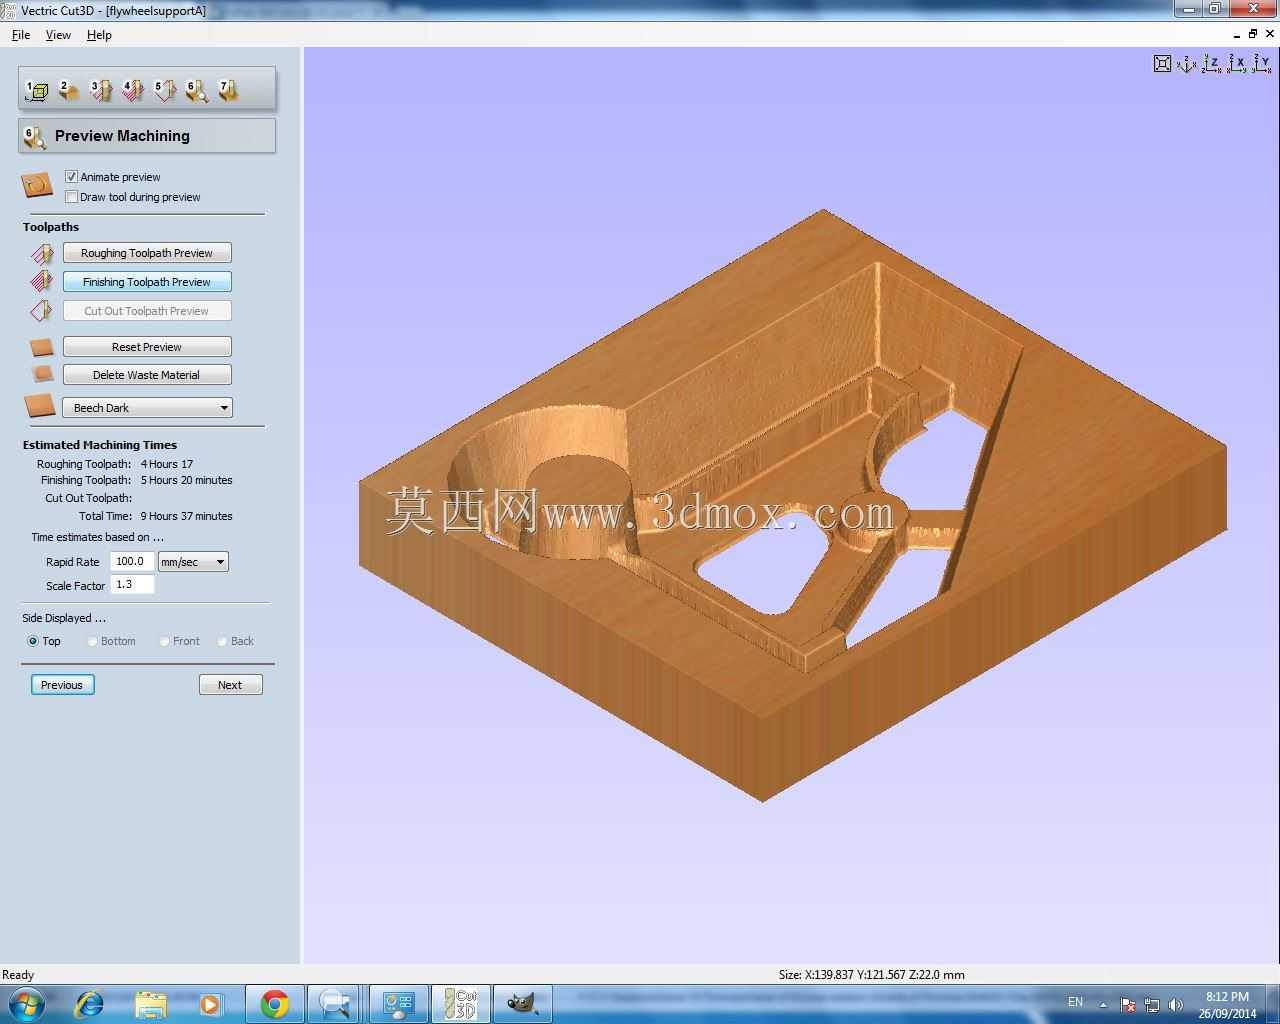This screenshot has height=1024, width=1280.
Task: Open Internet Explorer from the taskbar
Action: (x=89, y=1004)
